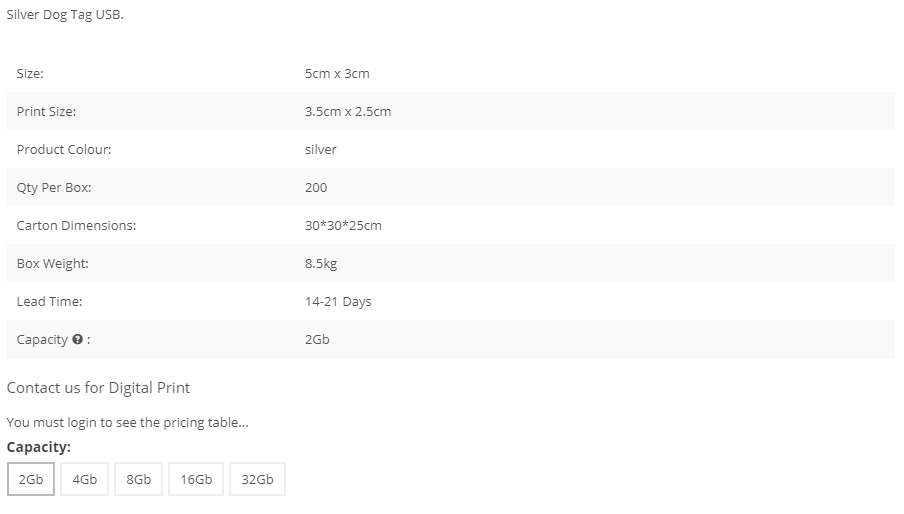Click the Print Size value 3.5cm x 2.5cm
Screen dimensions: 904x514
[x=348, y=112]
